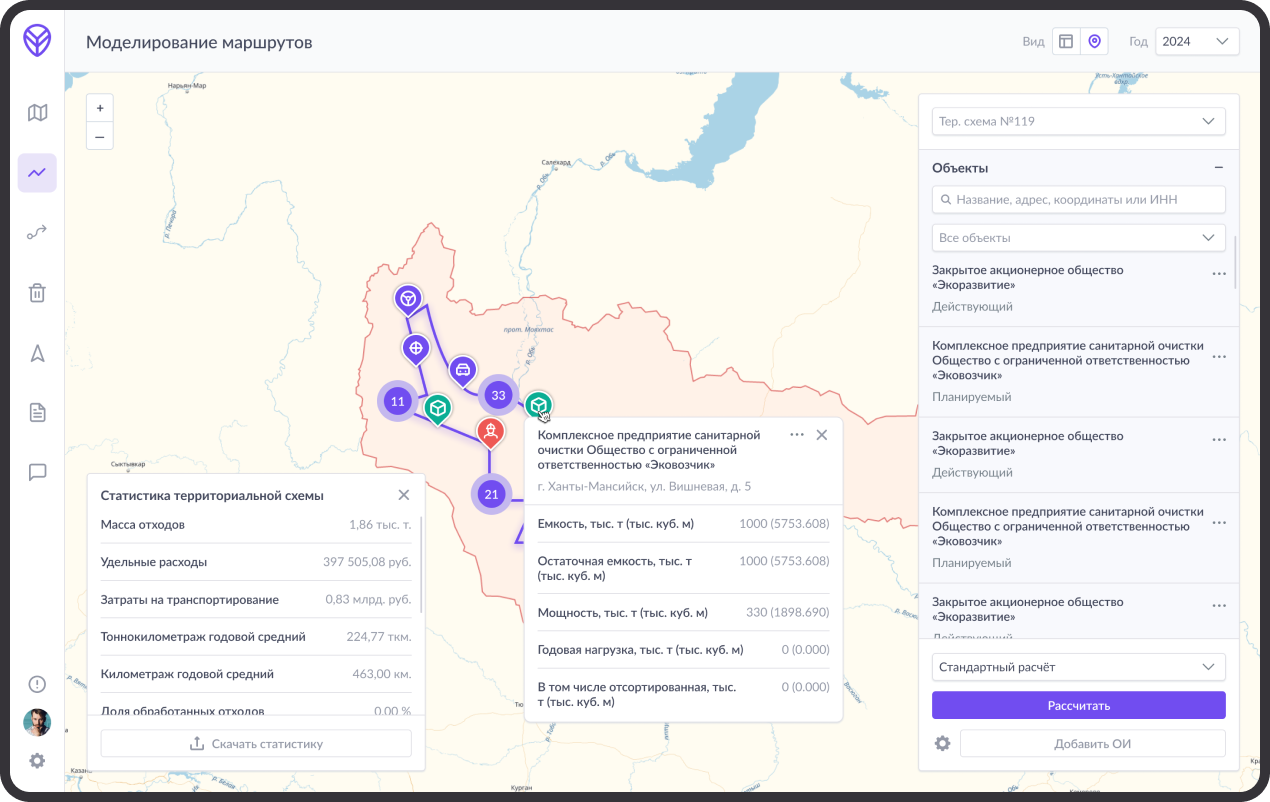This screenshot has width=1270, height=802.
Task: Open the waste trash bin sidebar icon
Action: click(37, 293)
